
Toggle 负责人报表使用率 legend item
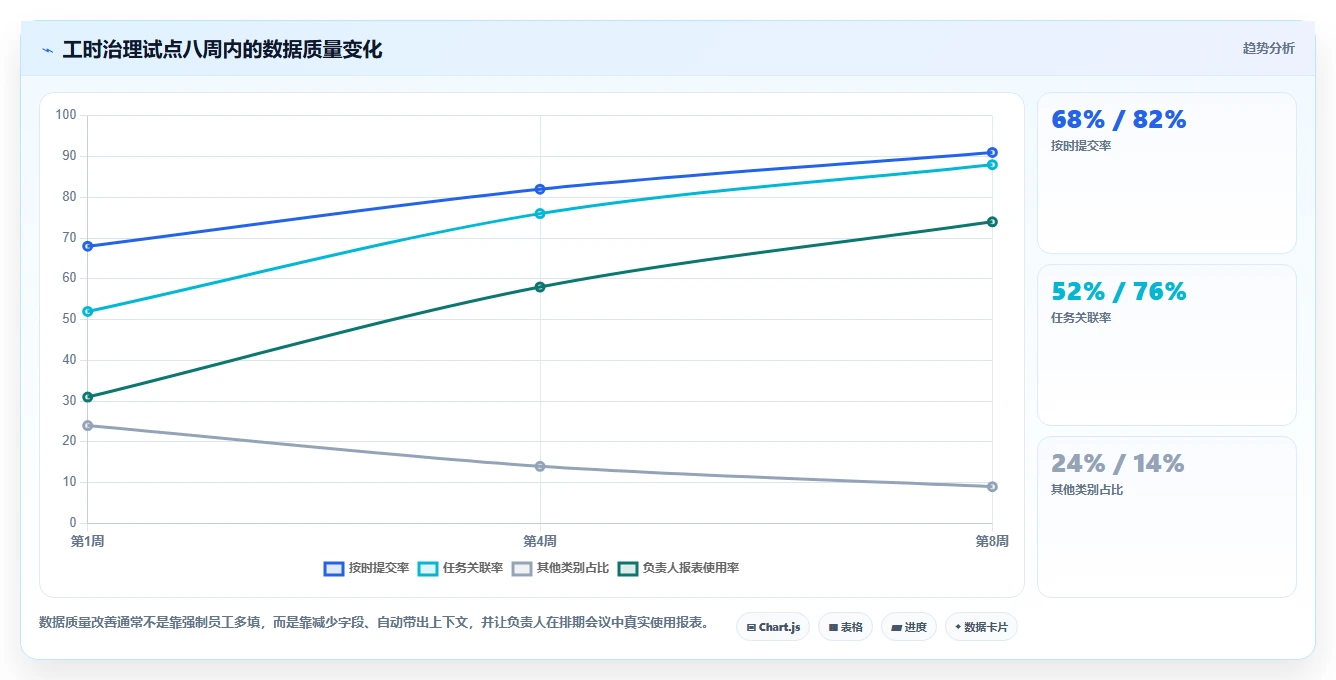coord(678,568)
